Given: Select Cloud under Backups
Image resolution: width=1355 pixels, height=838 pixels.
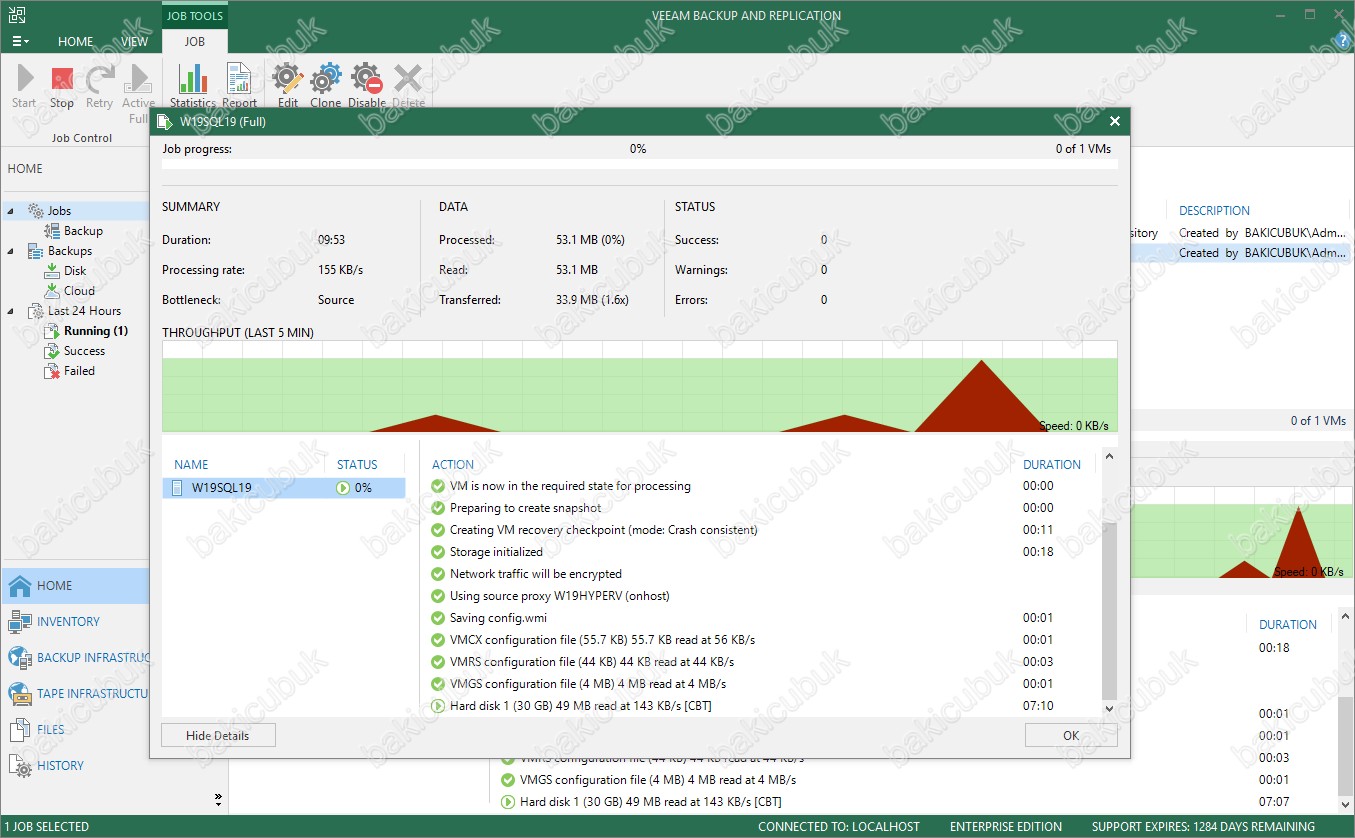Looking at the screenshot, I should (79, 291).
